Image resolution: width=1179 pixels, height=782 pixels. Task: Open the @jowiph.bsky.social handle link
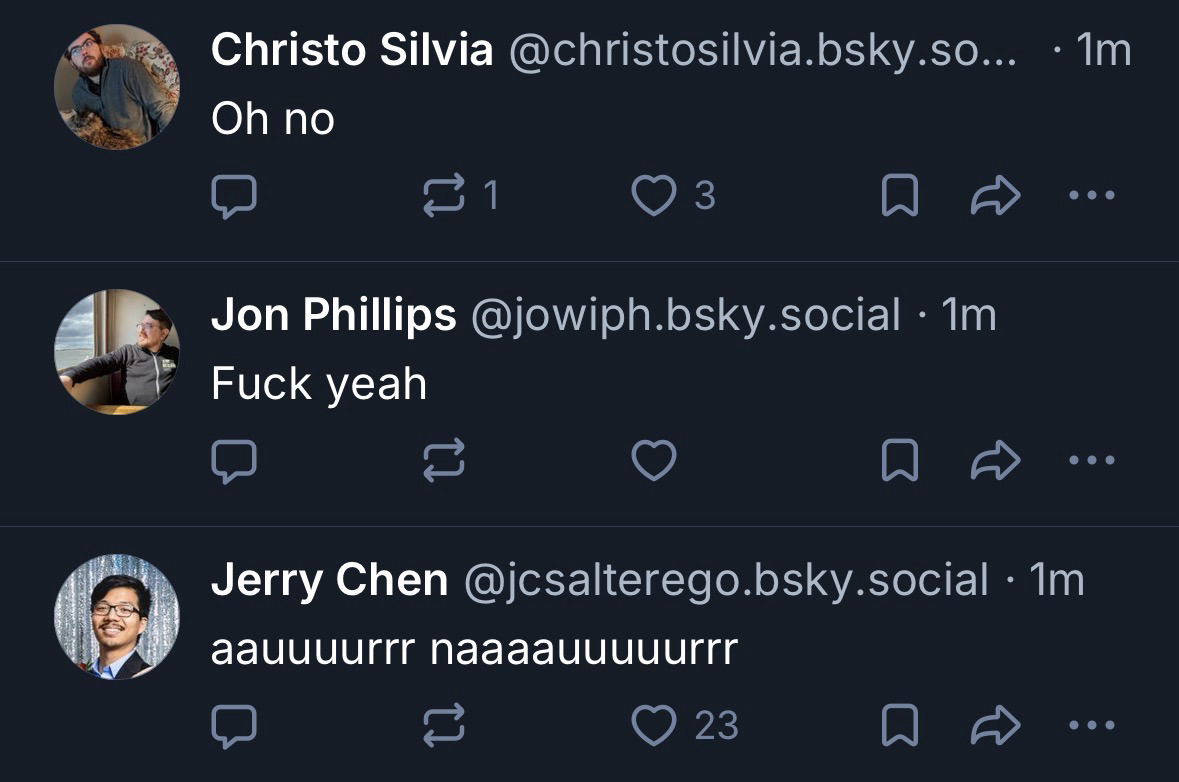click(x=685, y=315)
